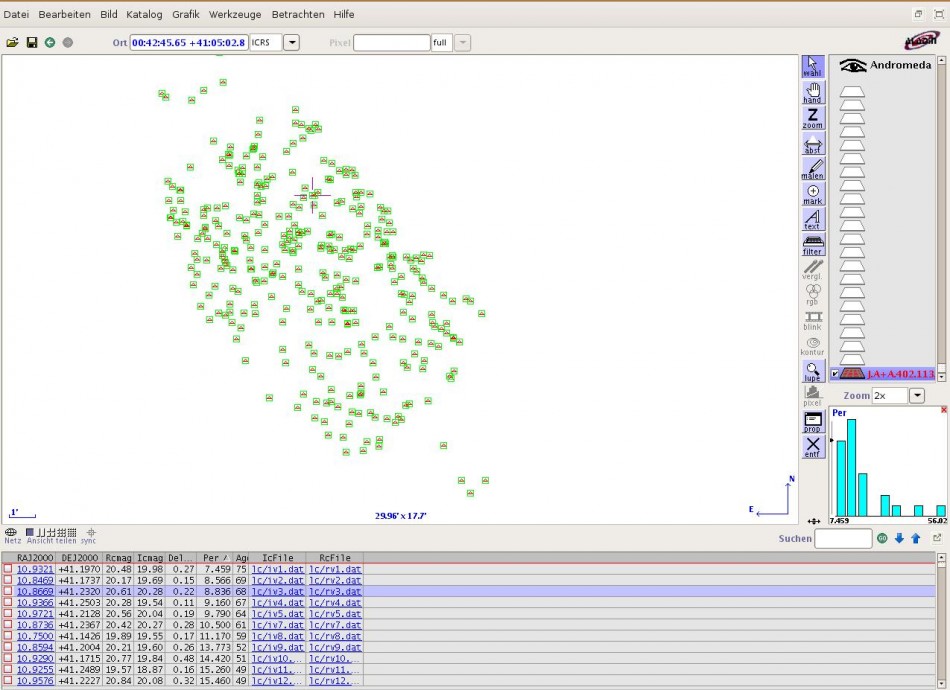Click the 'entf' delete tool
The image size is (950, 690).
[x=812, y=447]
